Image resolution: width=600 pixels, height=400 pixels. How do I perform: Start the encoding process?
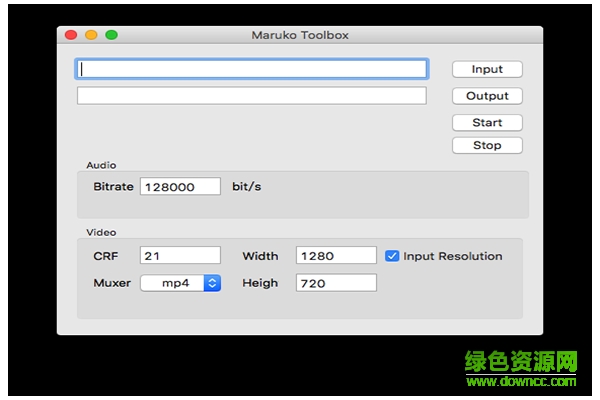(487, 123)
